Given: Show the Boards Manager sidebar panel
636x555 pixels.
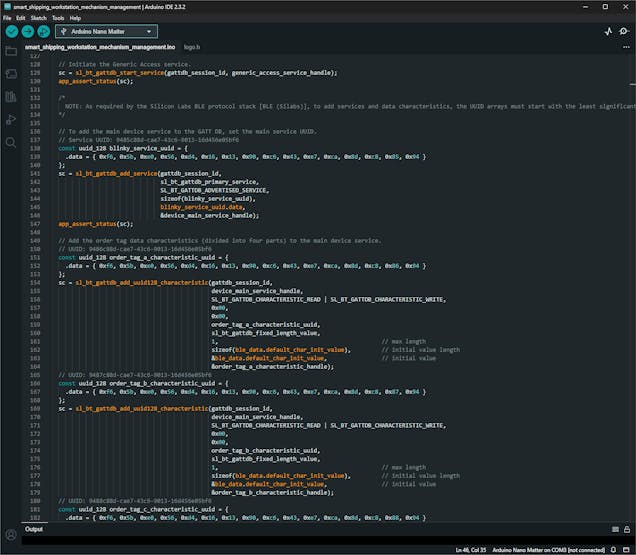Looking at the screenshot, I should tap(11, 73).
